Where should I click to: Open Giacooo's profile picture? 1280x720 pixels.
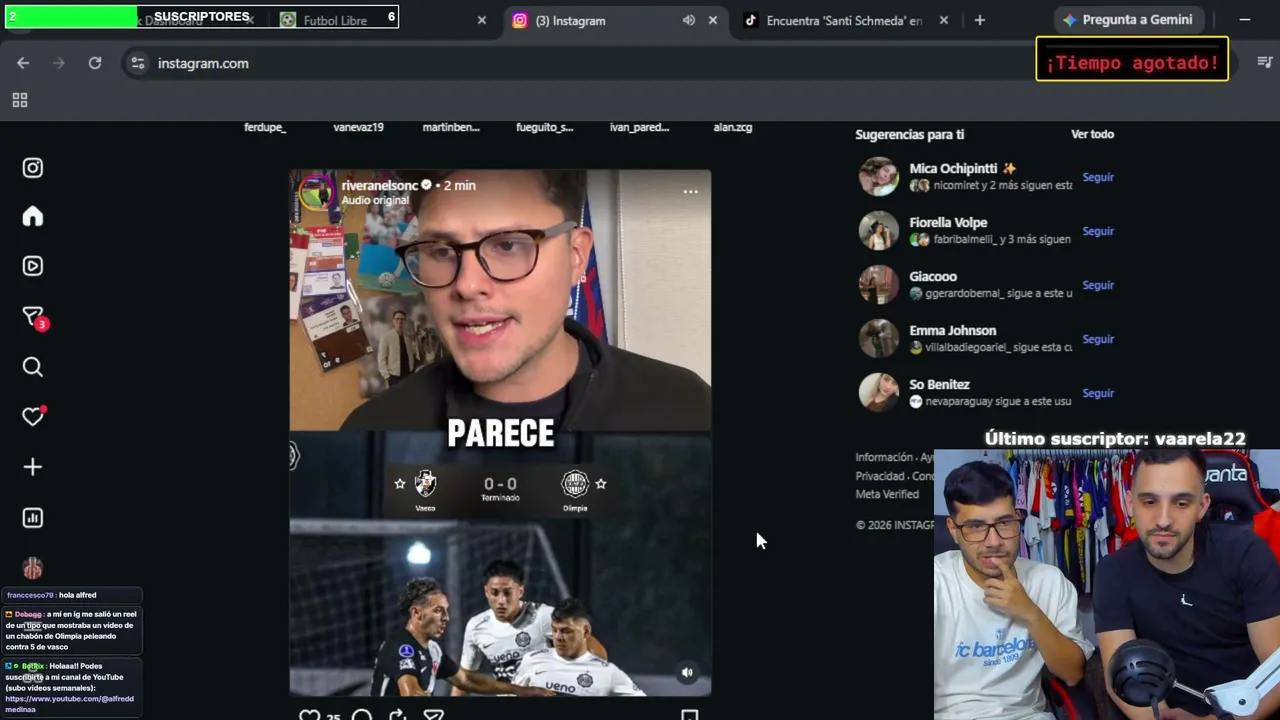pos(879,285)
